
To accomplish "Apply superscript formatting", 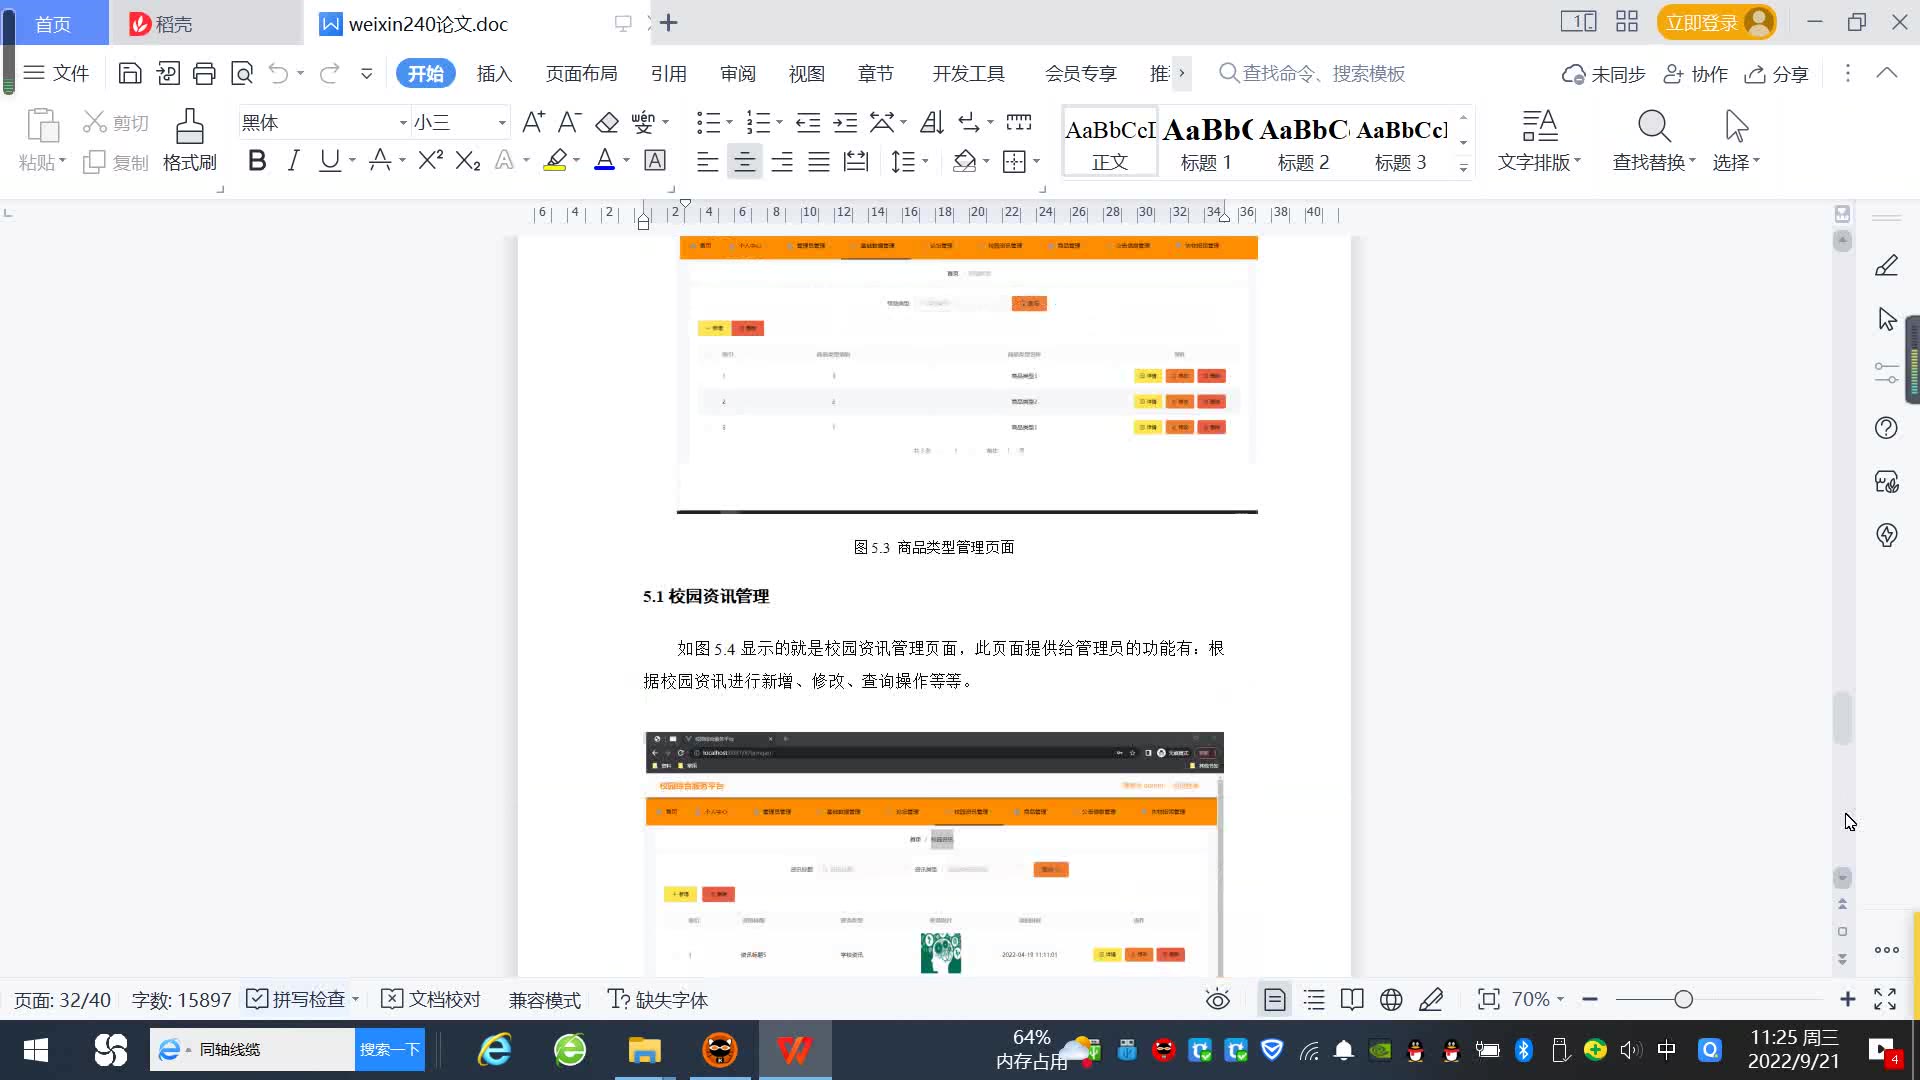I will [x=431, y=160].
